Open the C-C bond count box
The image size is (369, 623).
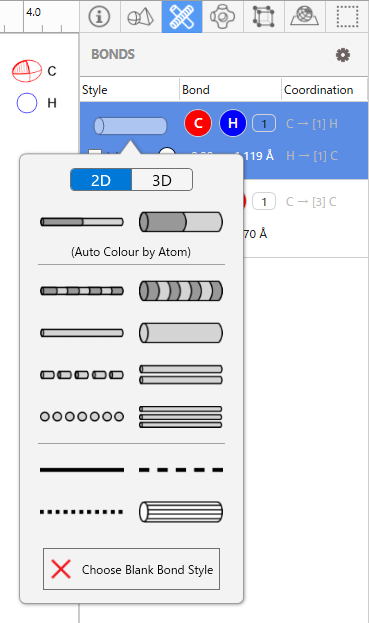point(264,202)
